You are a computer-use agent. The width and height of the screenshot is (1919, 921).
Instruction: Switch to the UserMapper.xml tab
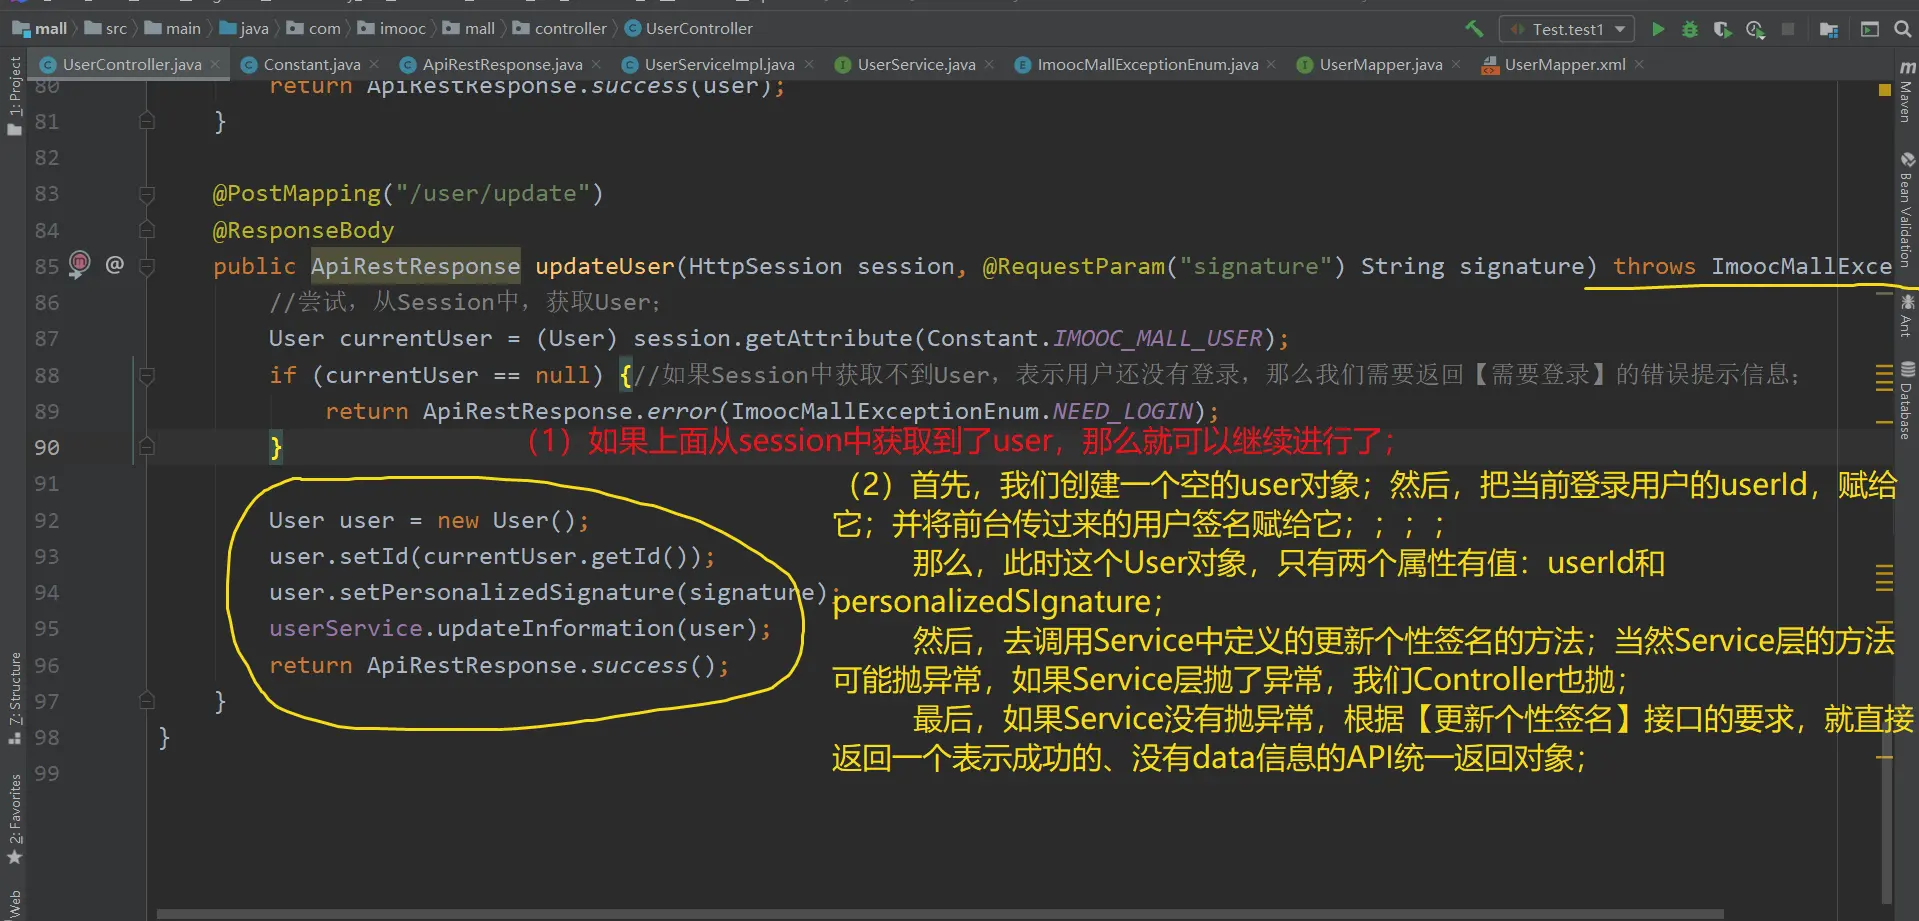point(1564,65)
